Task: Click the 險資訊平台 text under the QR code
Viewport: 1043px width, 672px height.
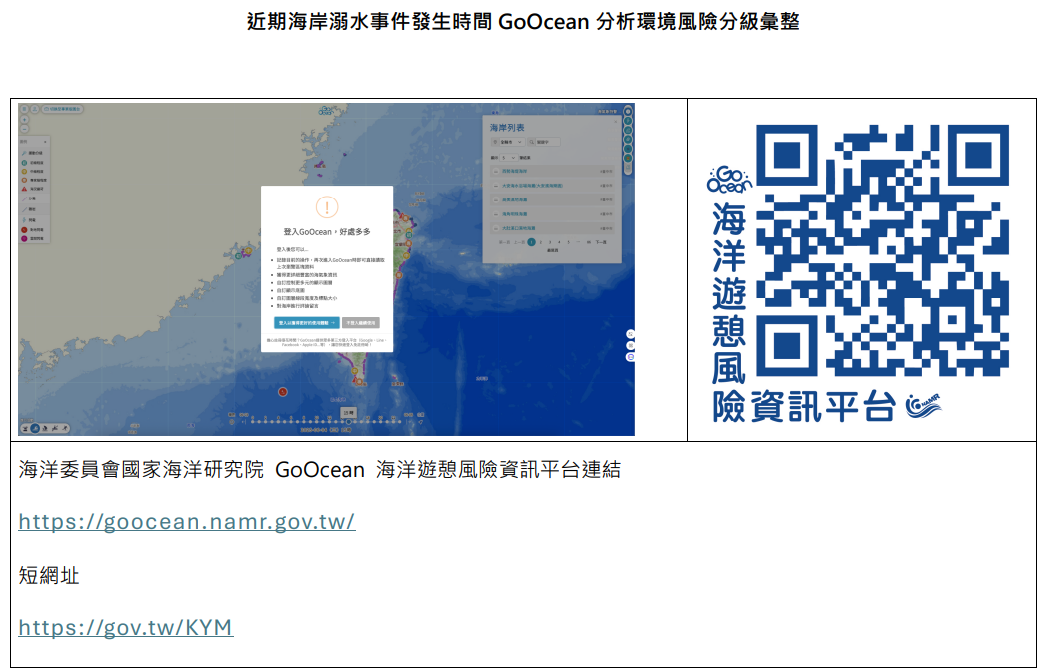Action: tap(804, 407)
